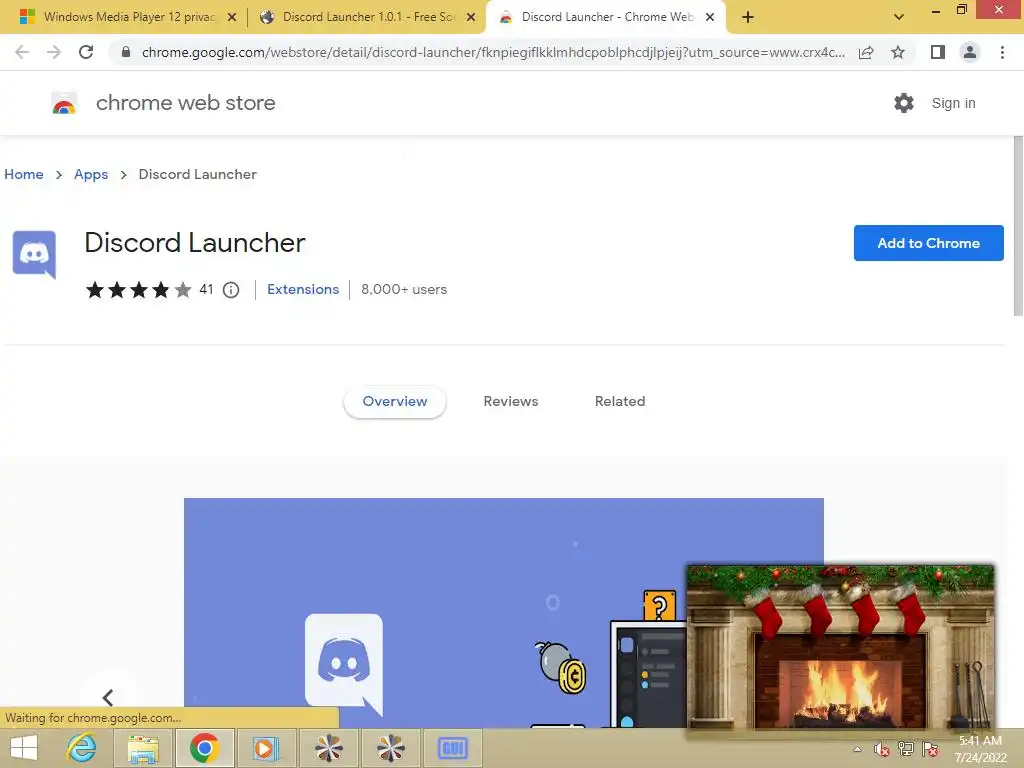Reload the current page
Viewport: 1024px width, 768px height.
(86, 52)
